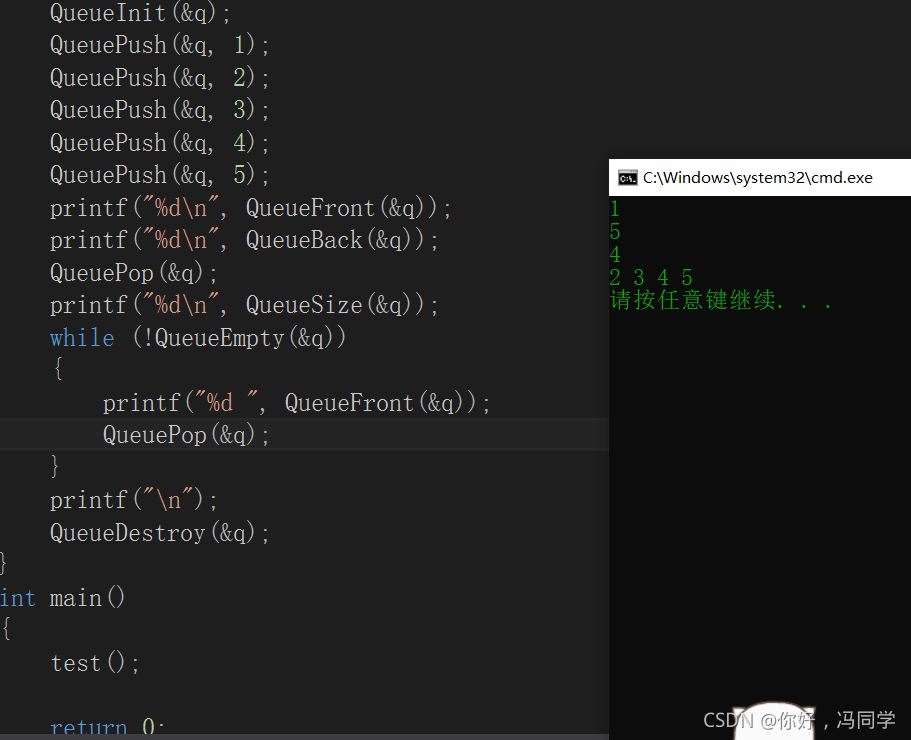Click the QueuePush(&q, 4); line
This screenshot has width=911, height=740.
coord(159,143)
